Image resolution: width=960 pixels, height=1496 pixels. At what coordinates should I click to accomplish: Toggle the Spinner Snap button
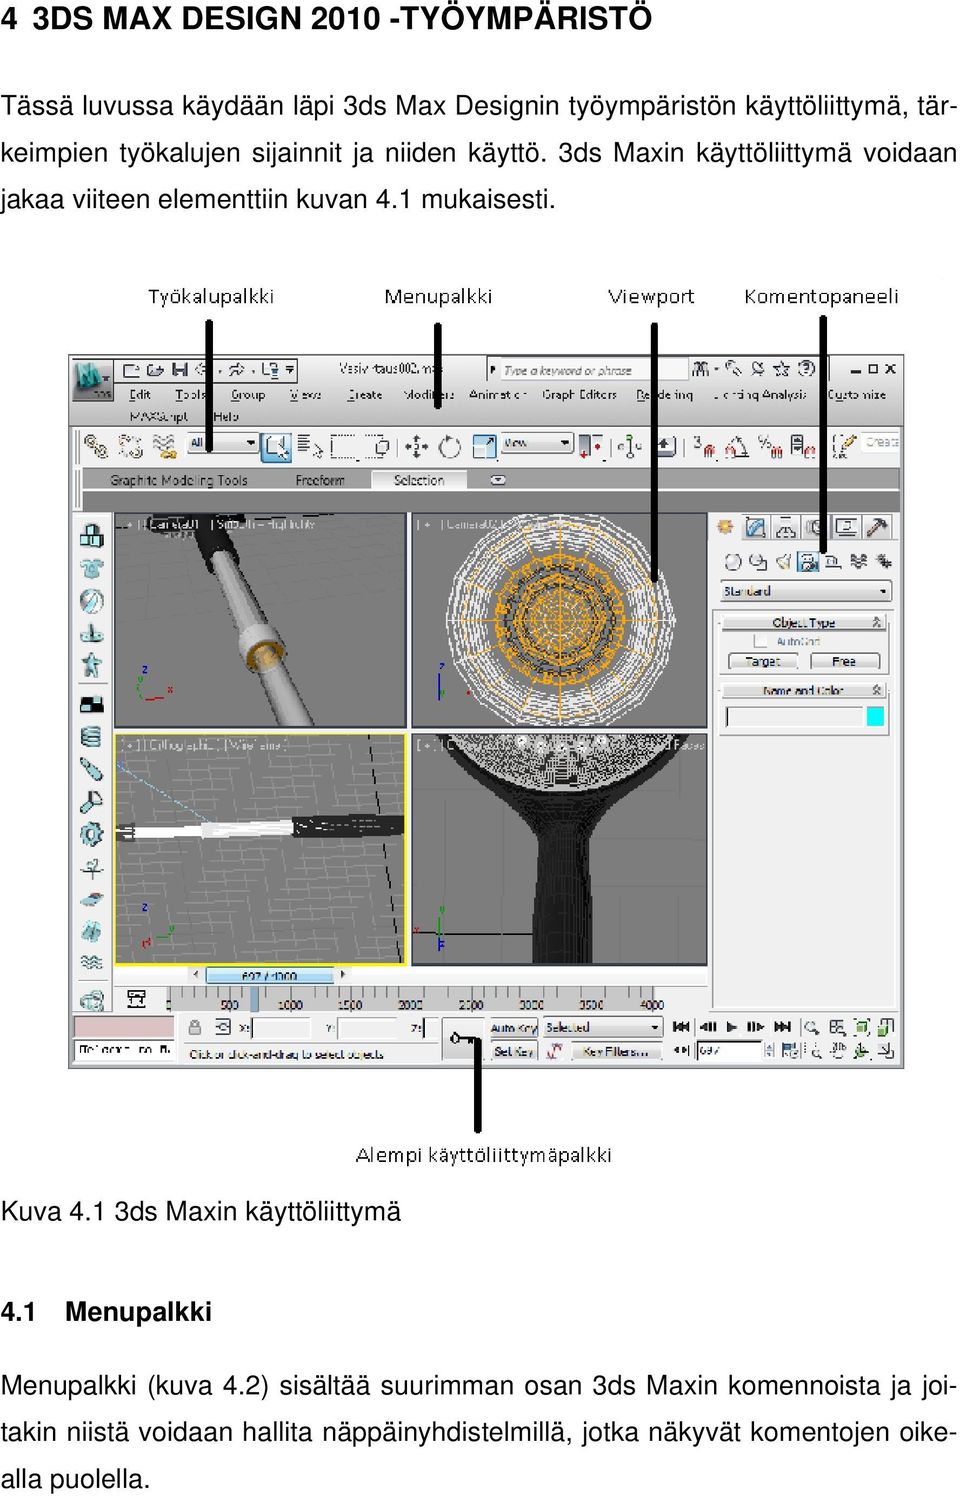pyautogui.click(x=803, y=446)
